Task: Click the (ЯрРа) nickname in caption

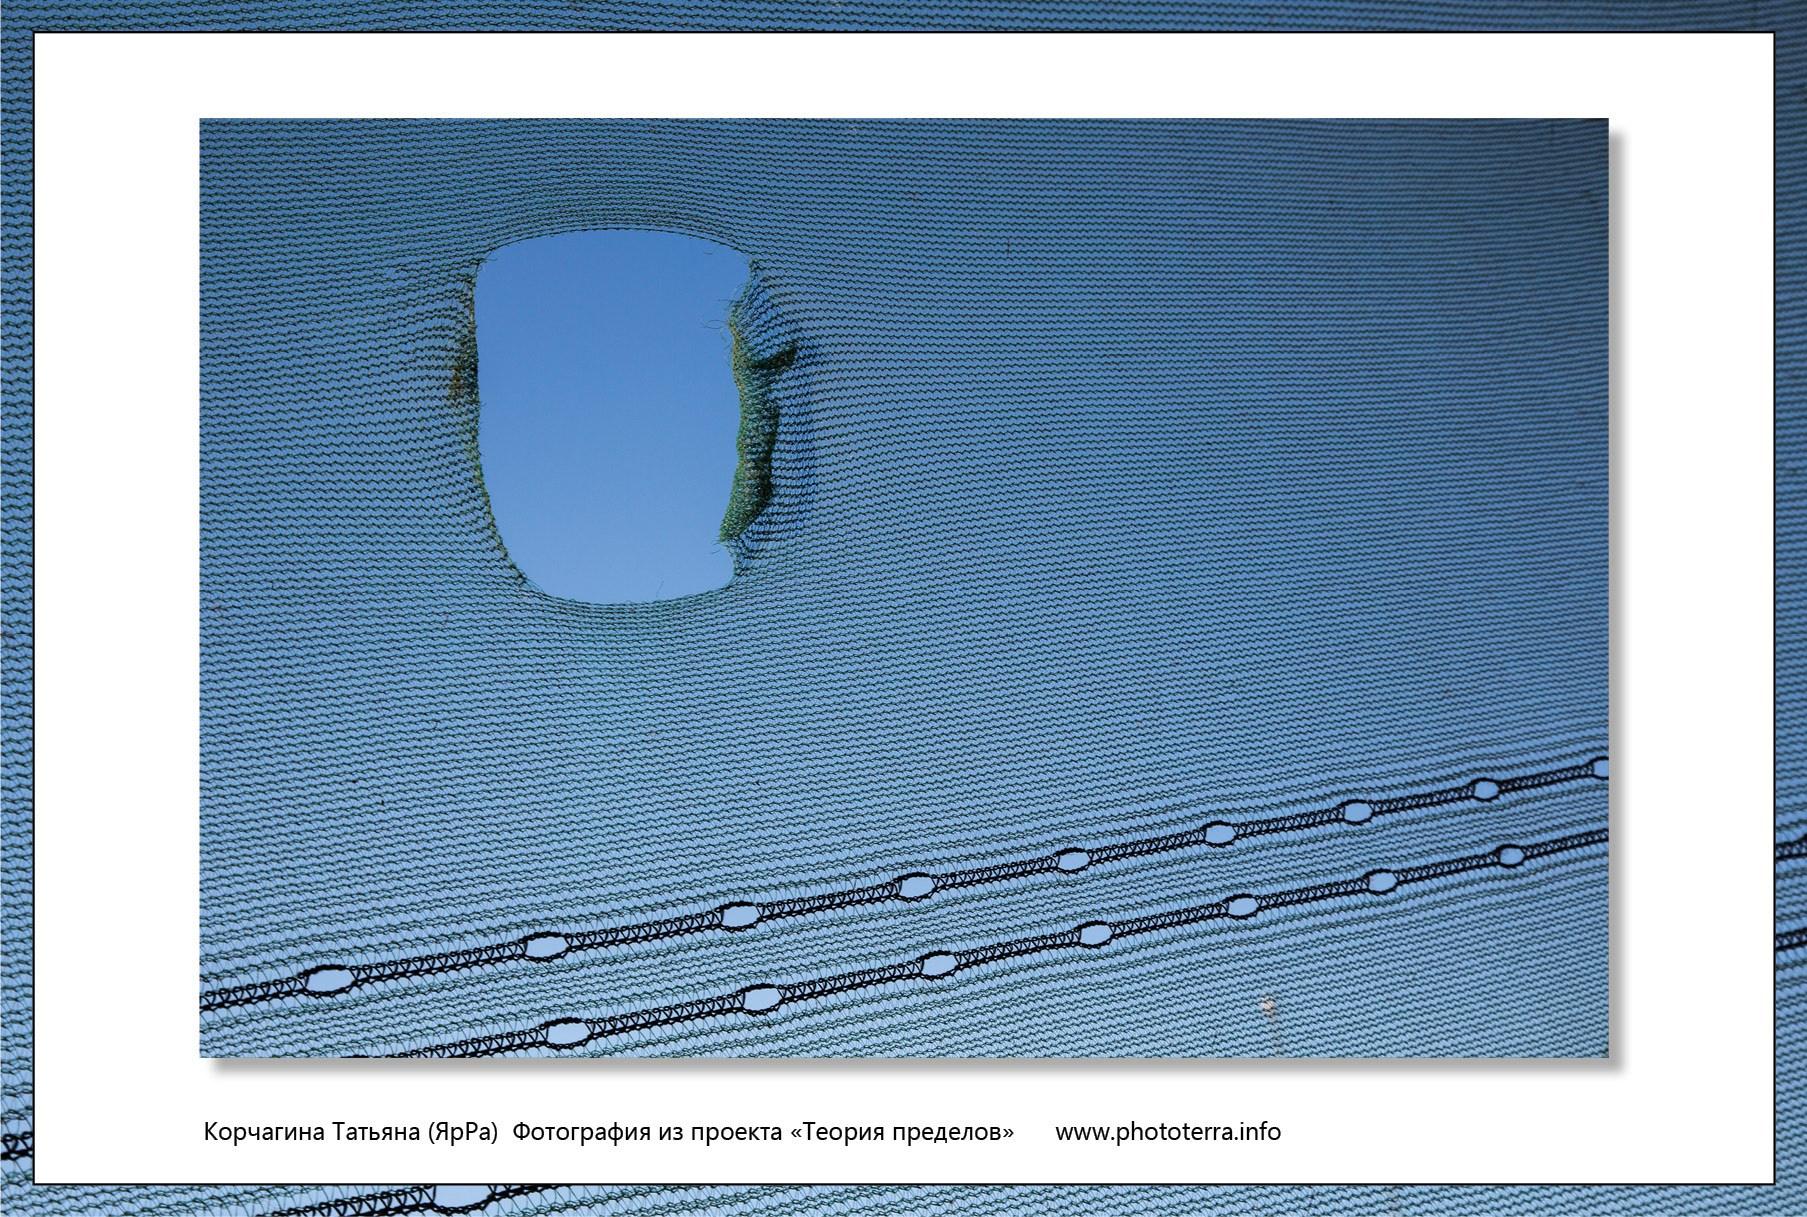Action: (462, 1132)
